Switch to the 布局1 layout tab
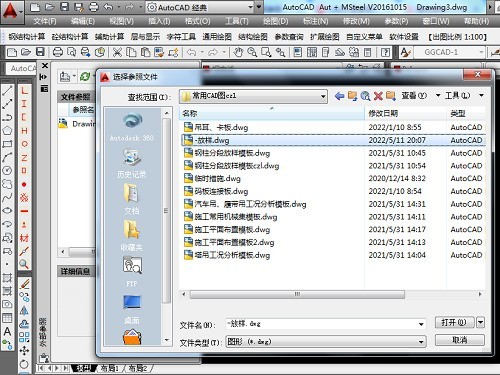Screen dimensions: 500x375 coord(110,368)
